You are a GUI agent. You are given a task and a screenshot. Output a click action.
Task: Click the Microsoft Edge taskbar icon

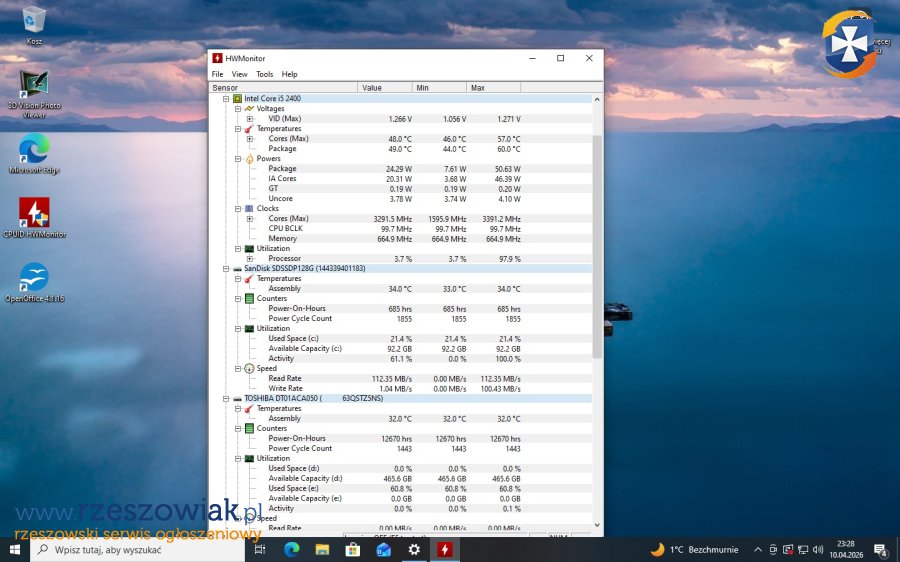292,549
